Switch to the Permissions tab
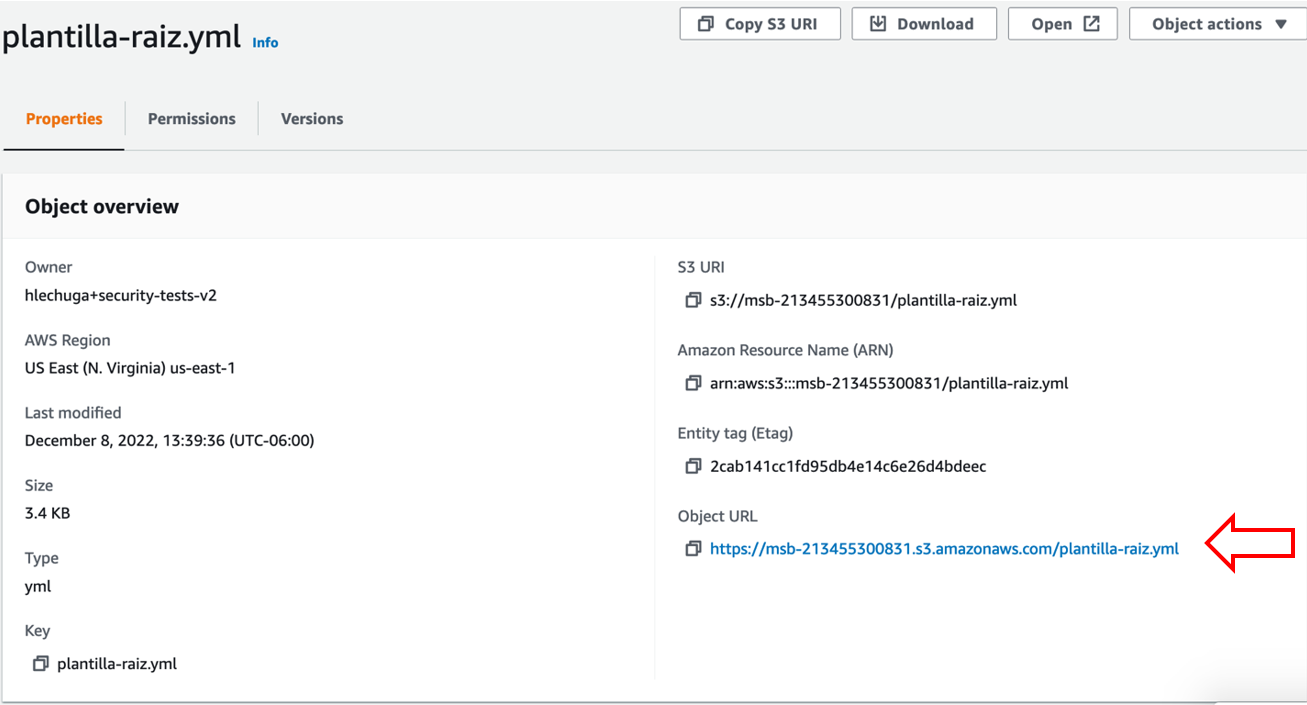Screen dimensions: 1307x705 (x=192, y=119)
